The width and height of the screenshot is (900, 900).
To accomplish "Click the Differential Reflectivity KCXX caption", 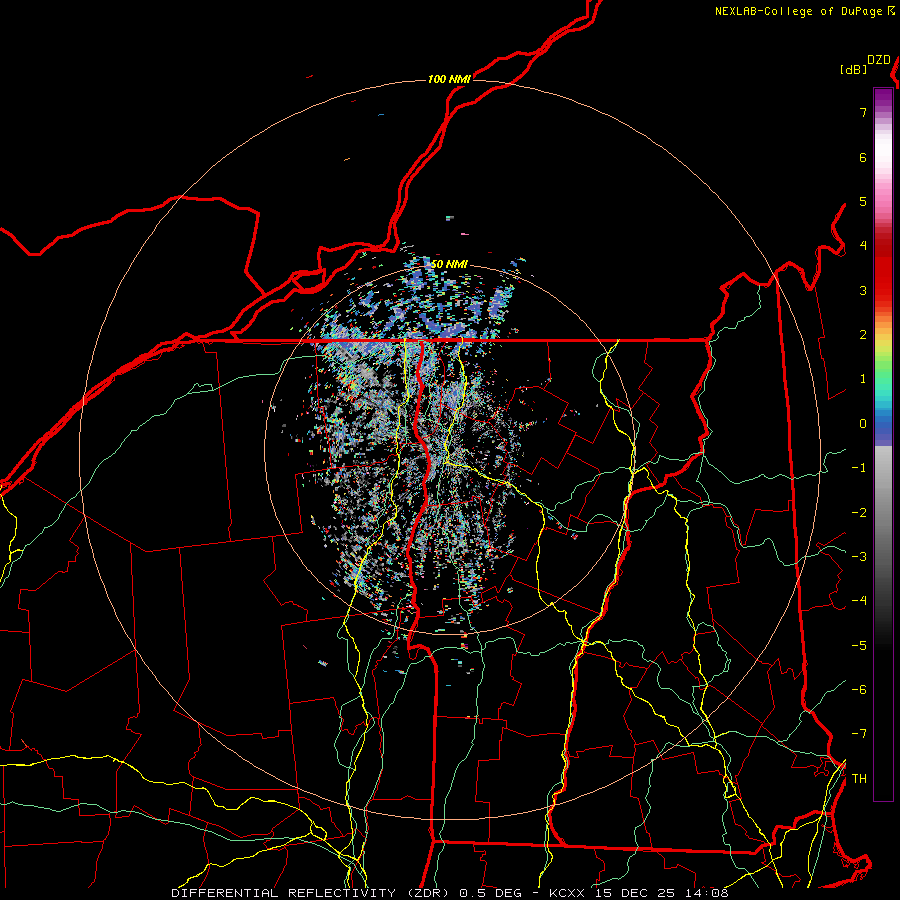I will (x=450, y=893).
